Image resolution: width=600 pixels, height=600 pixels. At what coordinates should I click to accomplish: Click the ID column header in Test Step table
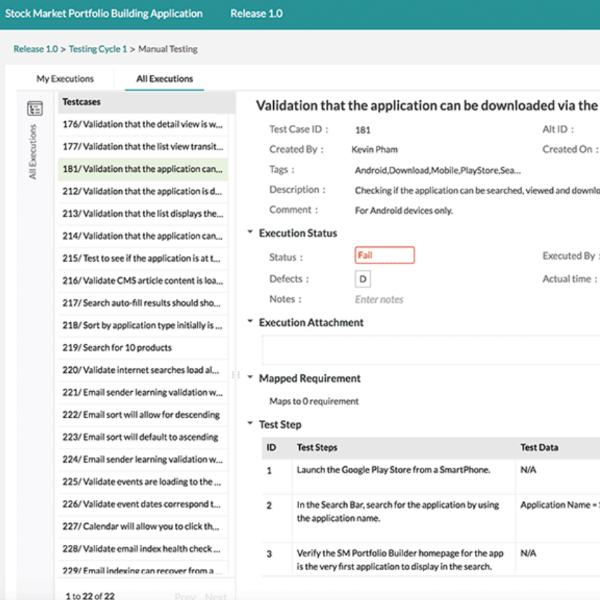[x=271, y=447]
